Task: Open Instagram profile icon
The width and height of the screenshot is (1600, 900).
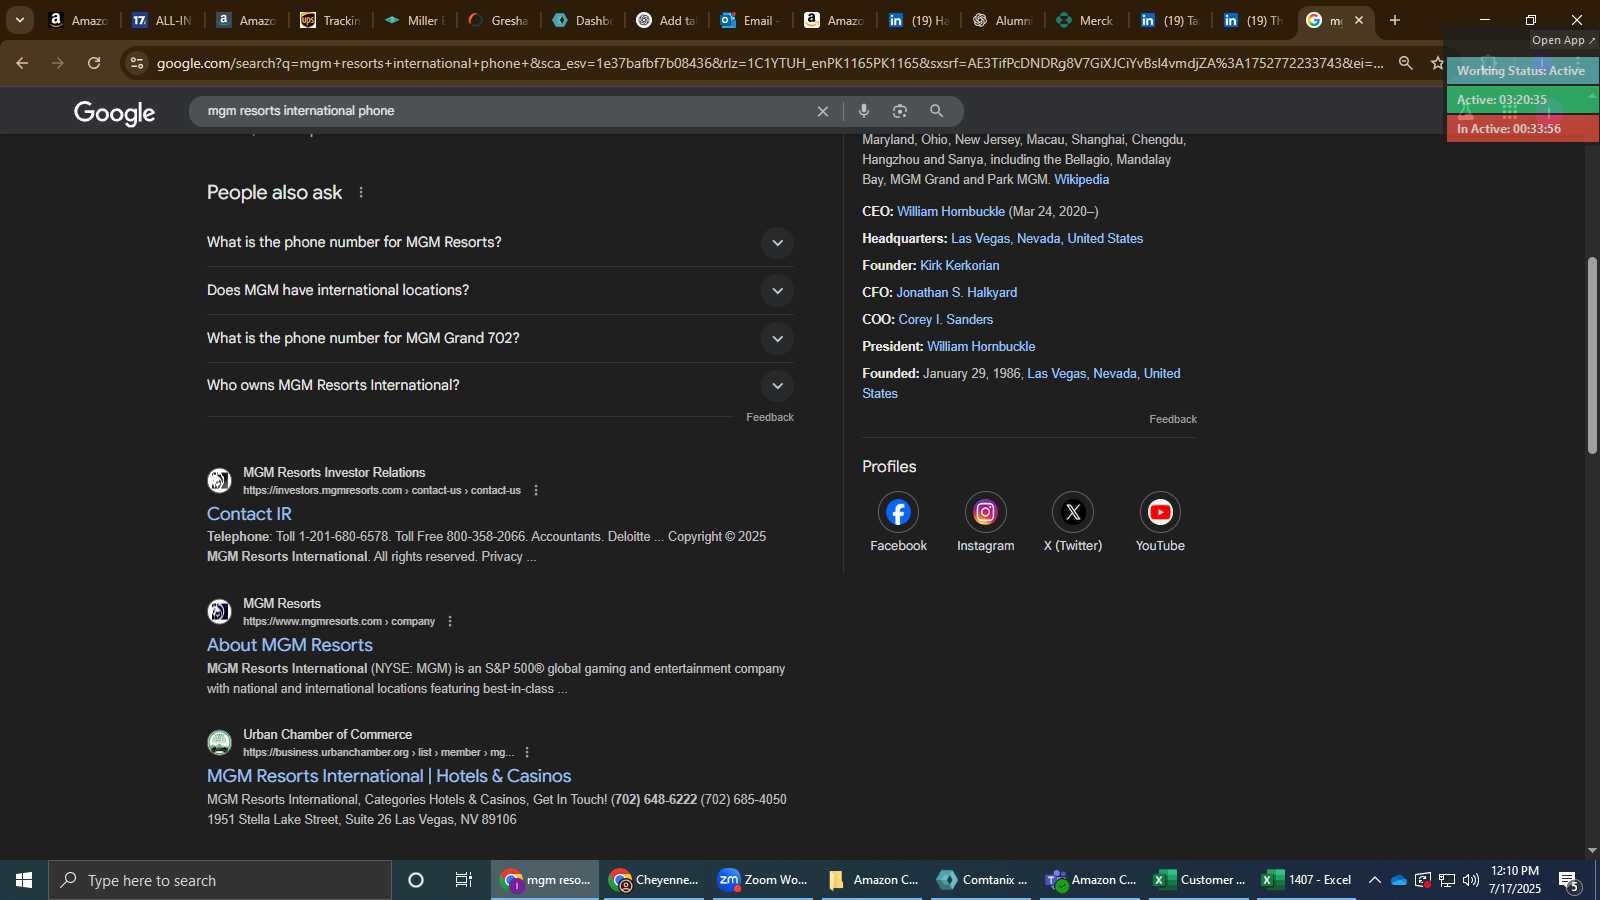Action: pos(985,512)
